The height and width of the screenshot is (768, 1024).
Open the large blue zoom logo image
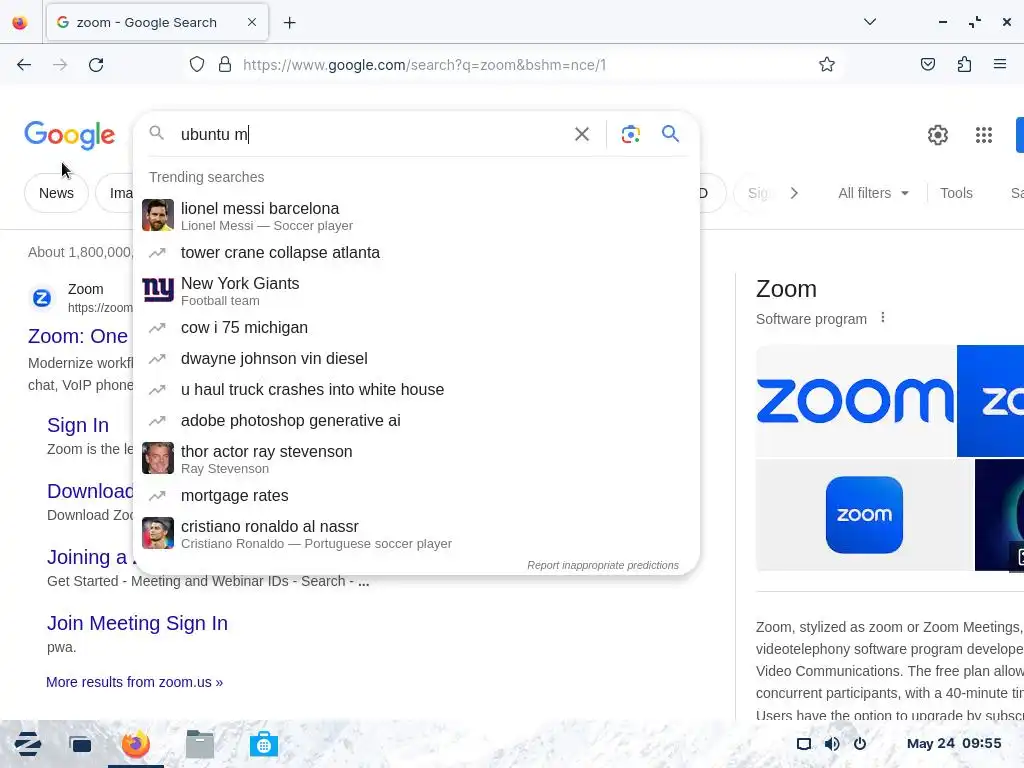point(856,401)
